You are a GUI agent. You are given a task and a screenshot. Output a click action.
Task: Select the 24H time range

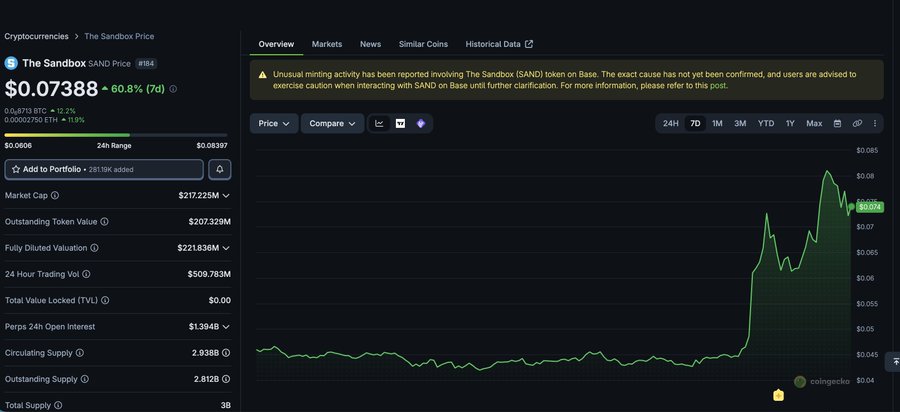[670, 123]
